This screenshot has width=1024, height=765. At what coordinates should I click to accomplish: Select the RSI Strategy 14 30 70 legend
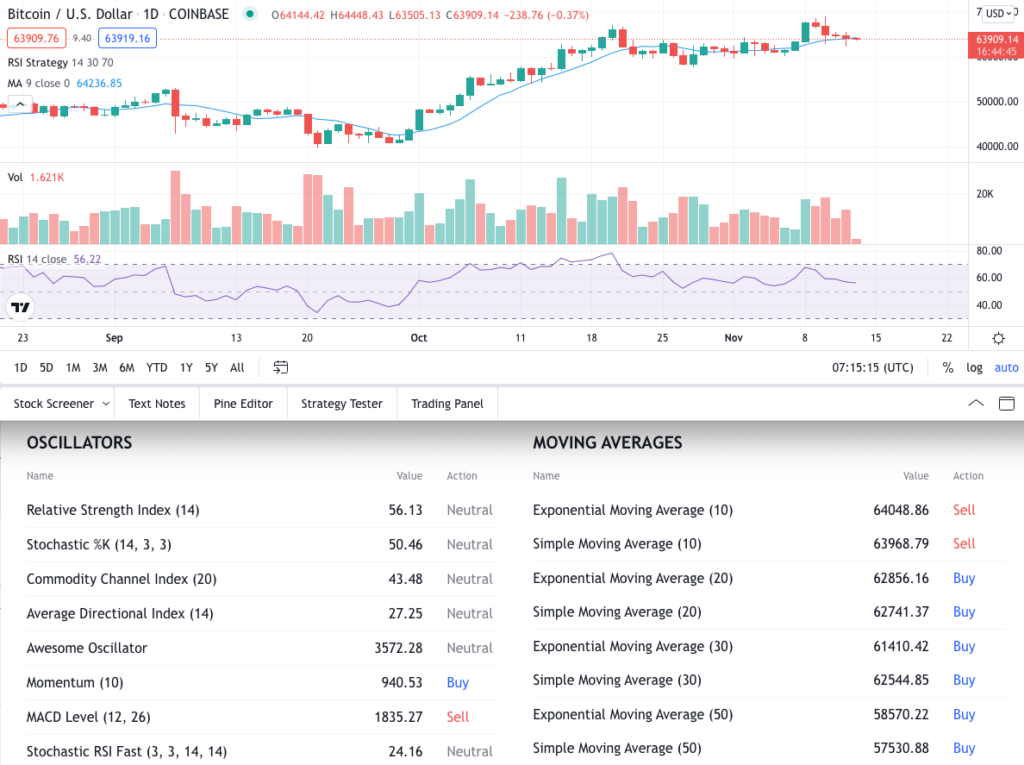[x=60, y=63]
